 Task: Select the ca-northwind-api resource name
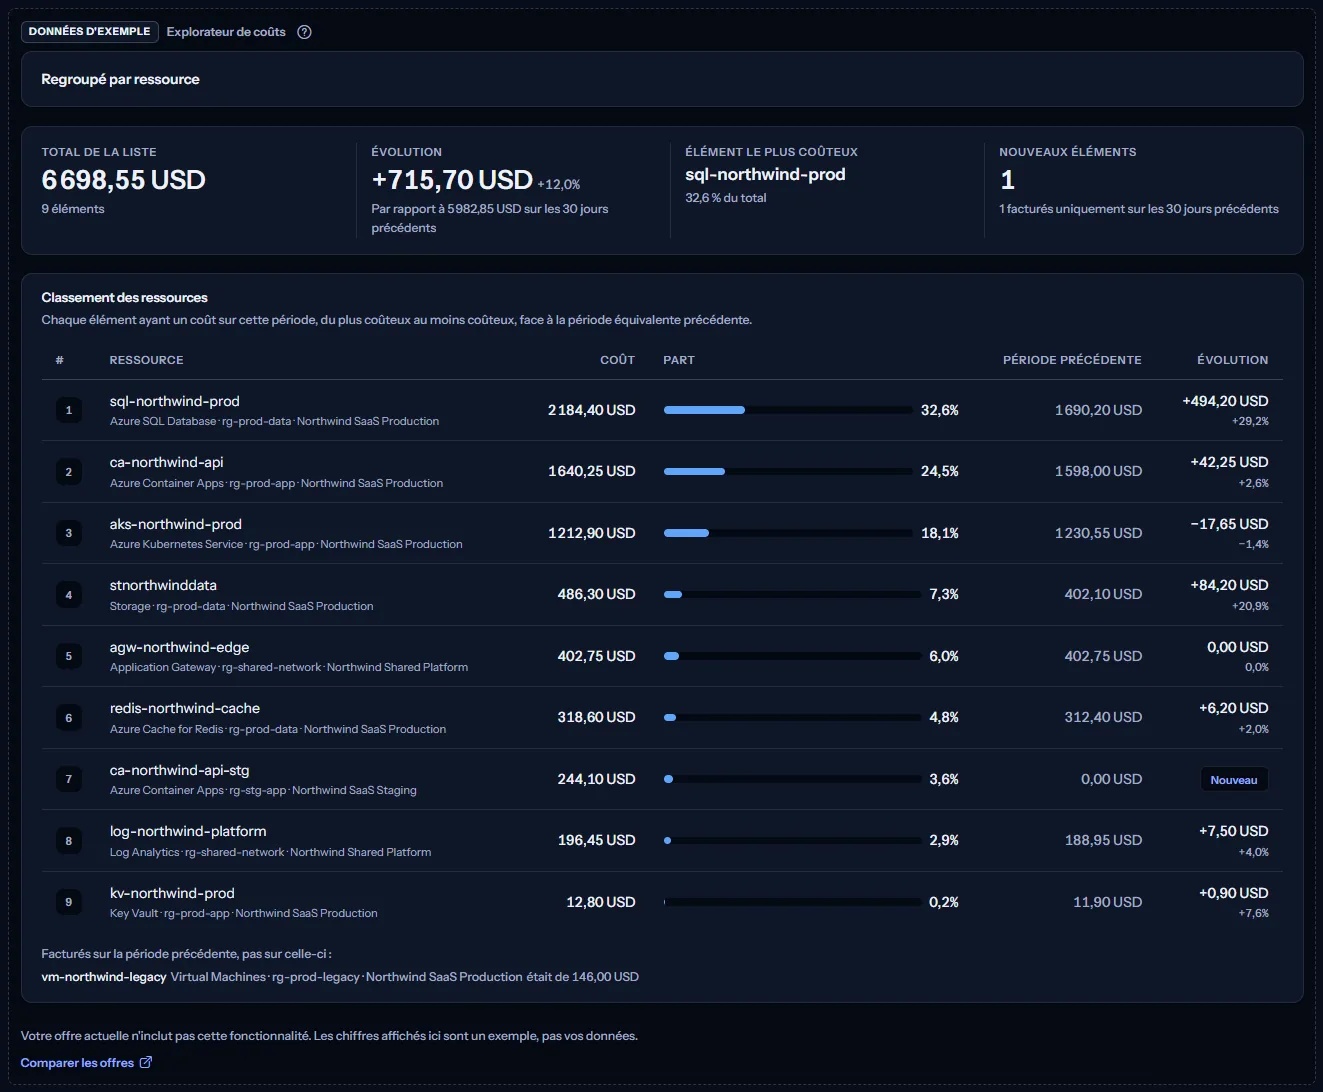tap(167, 462)
